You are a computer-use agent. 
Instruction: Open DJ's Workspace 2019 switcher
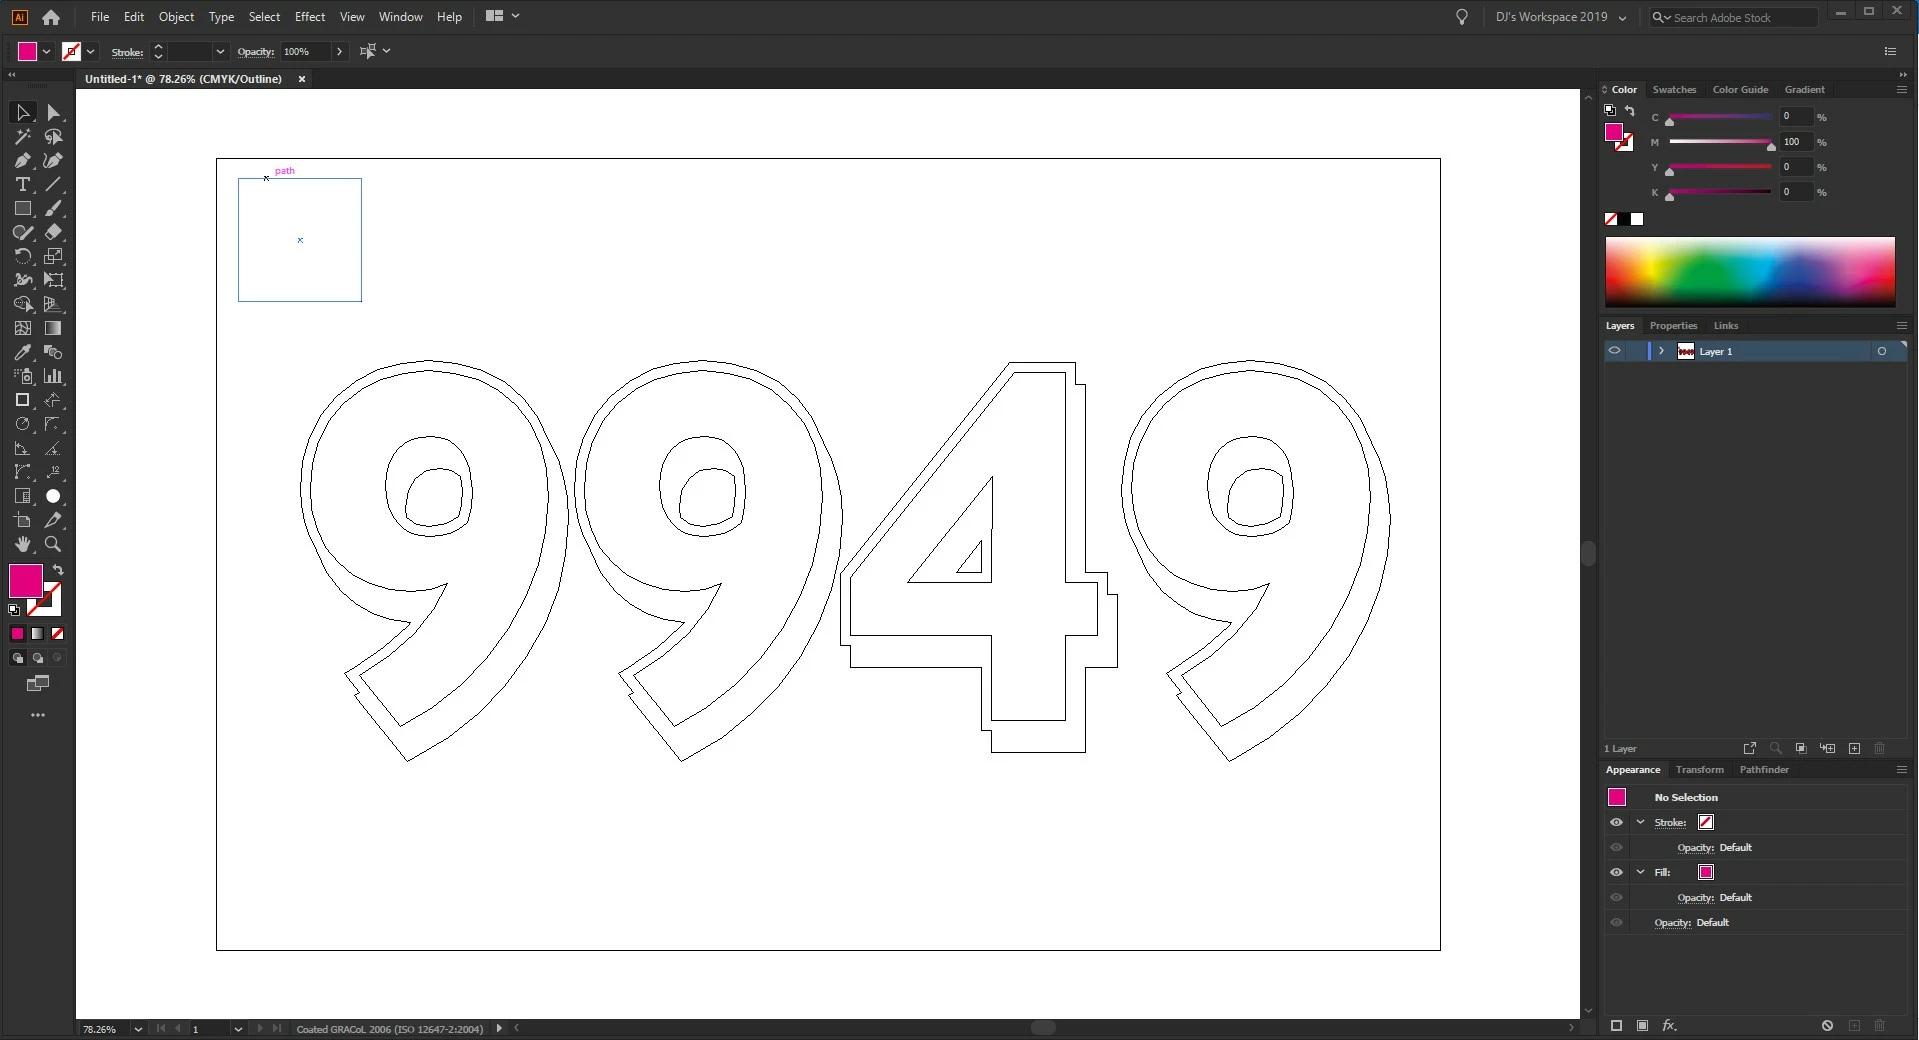tap(1559, 17)
